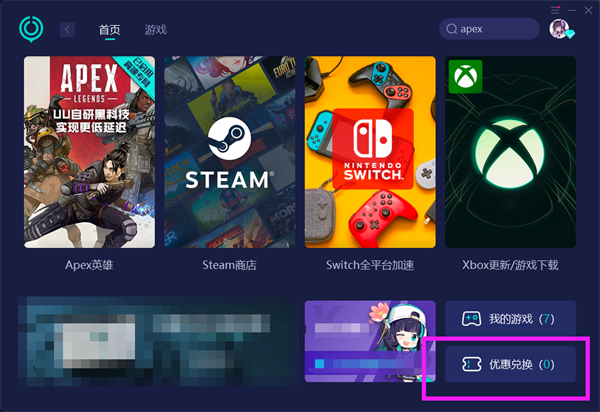
Task: Go back with the left arrow button
Action: (x=67, y=29)
